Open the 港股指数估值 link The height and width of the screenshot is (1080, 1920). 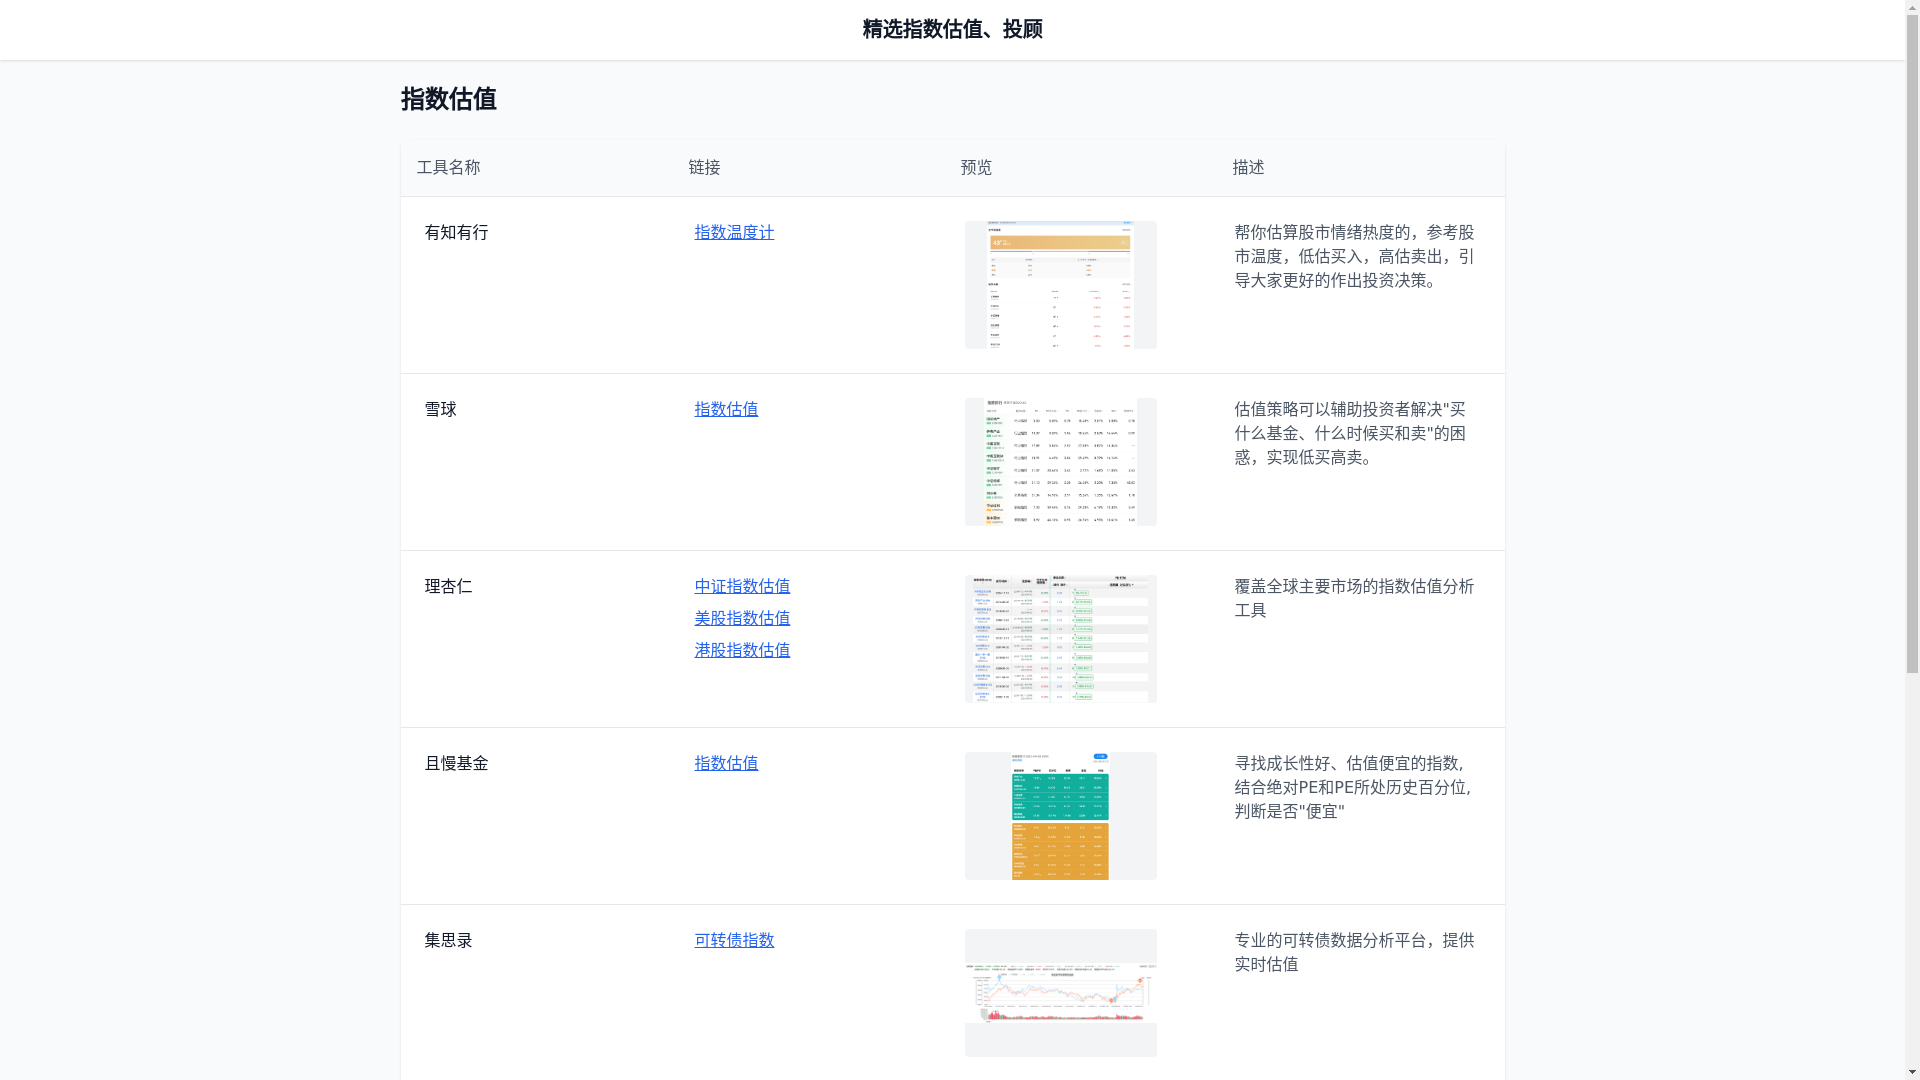pos(742,650)
